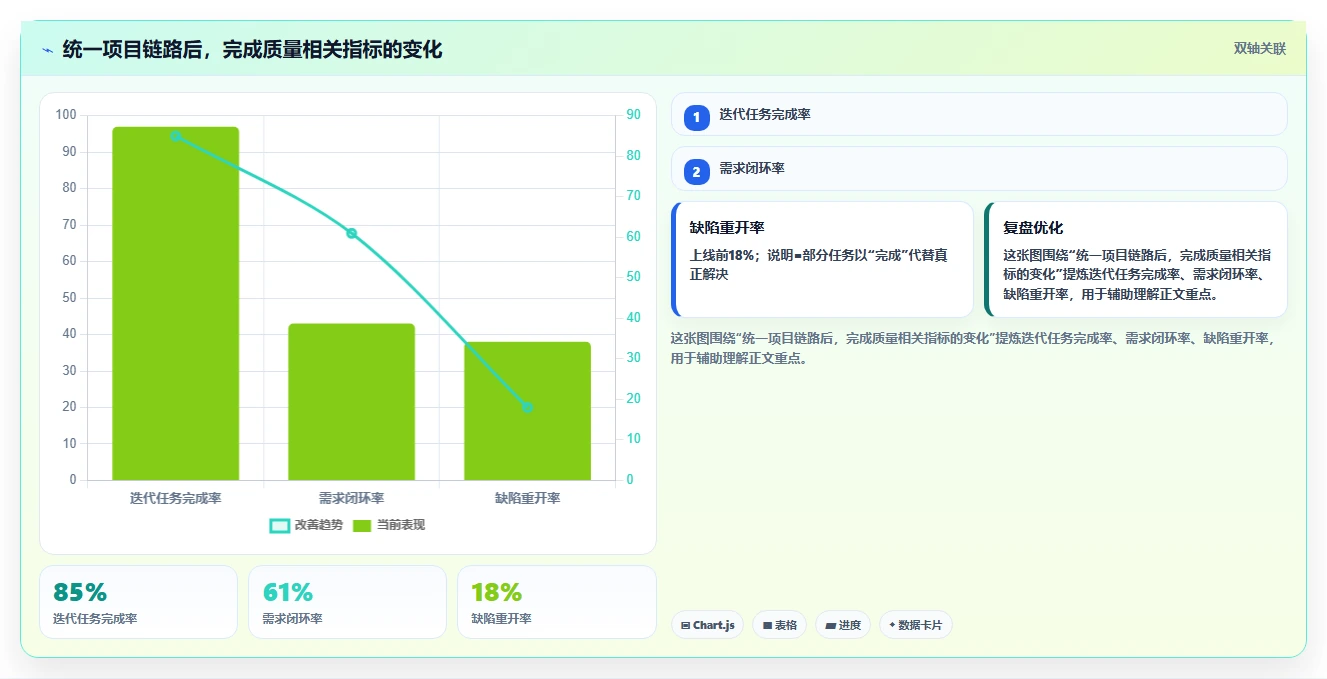Click the 复盘优化 card heading

click(1033, 228)
